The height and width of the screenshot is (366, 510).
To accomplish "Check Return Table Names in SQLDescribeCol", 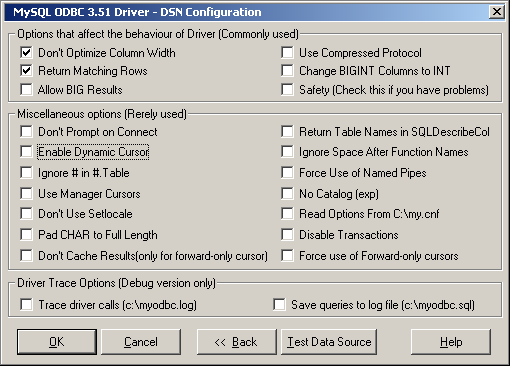I will (287, 132).
